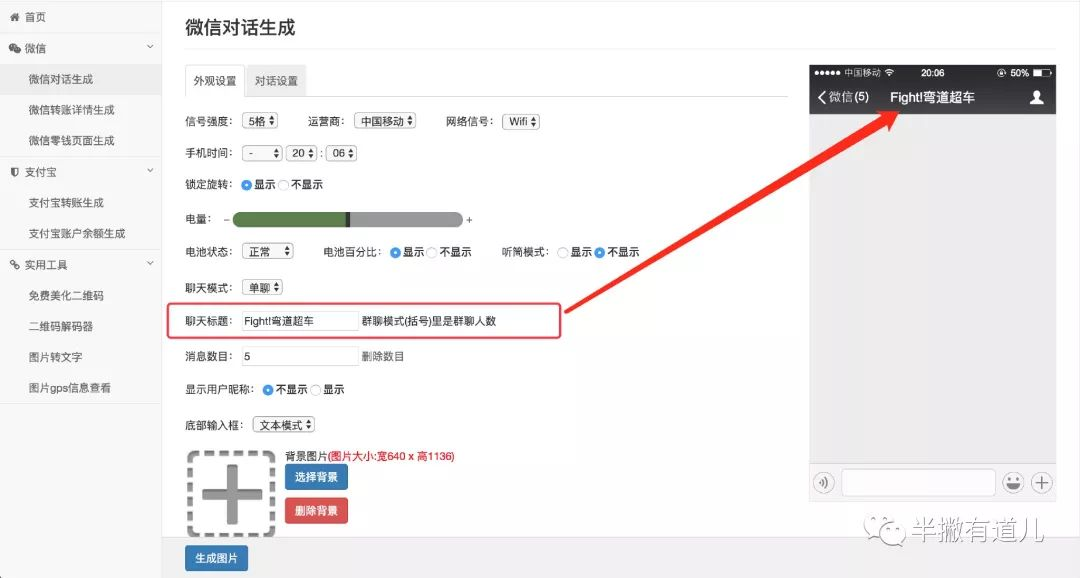Screen dimensions: 1080x578
Task: Open 微信转账详情生成 in the sidebar
Action: pyautogui.click(x=71, y=110)
